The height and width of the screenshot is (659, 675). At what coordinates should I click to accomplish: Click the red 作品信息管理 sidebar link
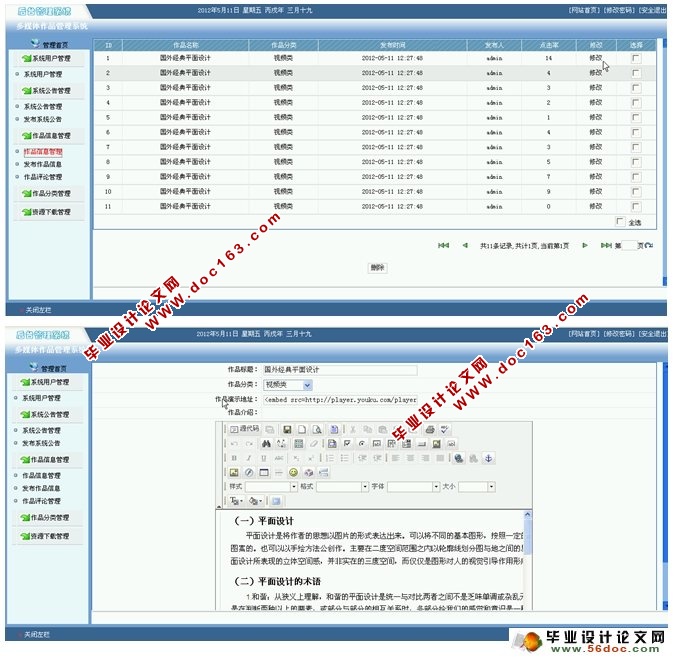43,152
